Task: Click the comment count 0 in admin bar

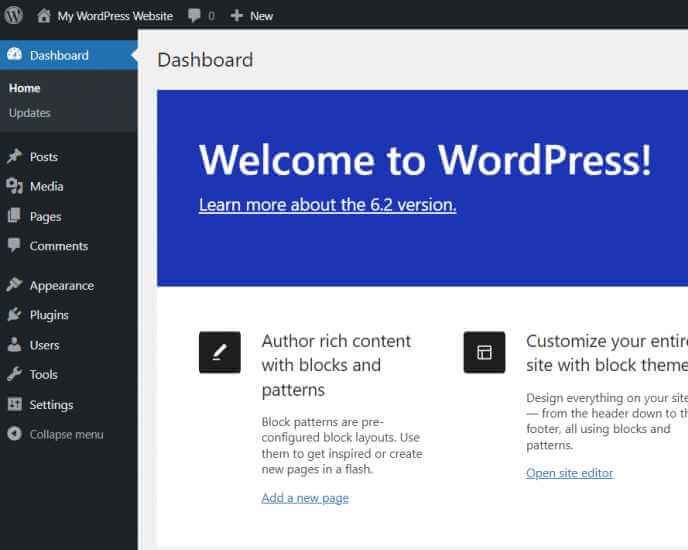Action: click(x=211, y=16)
